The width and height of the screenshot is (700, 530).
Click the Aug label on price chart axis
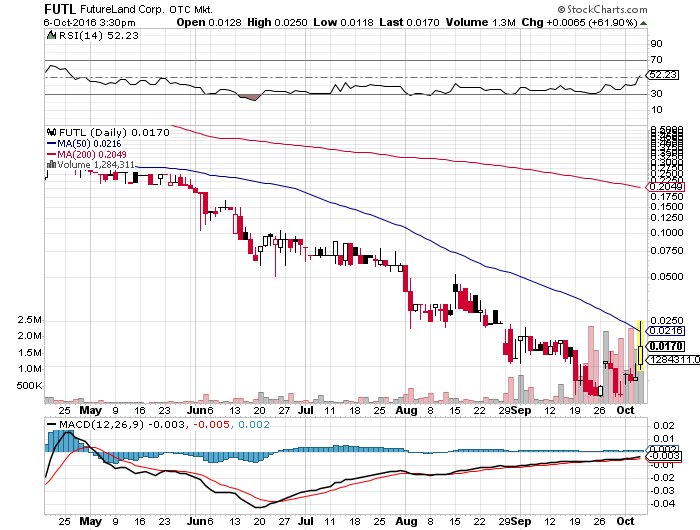(406, 410)
